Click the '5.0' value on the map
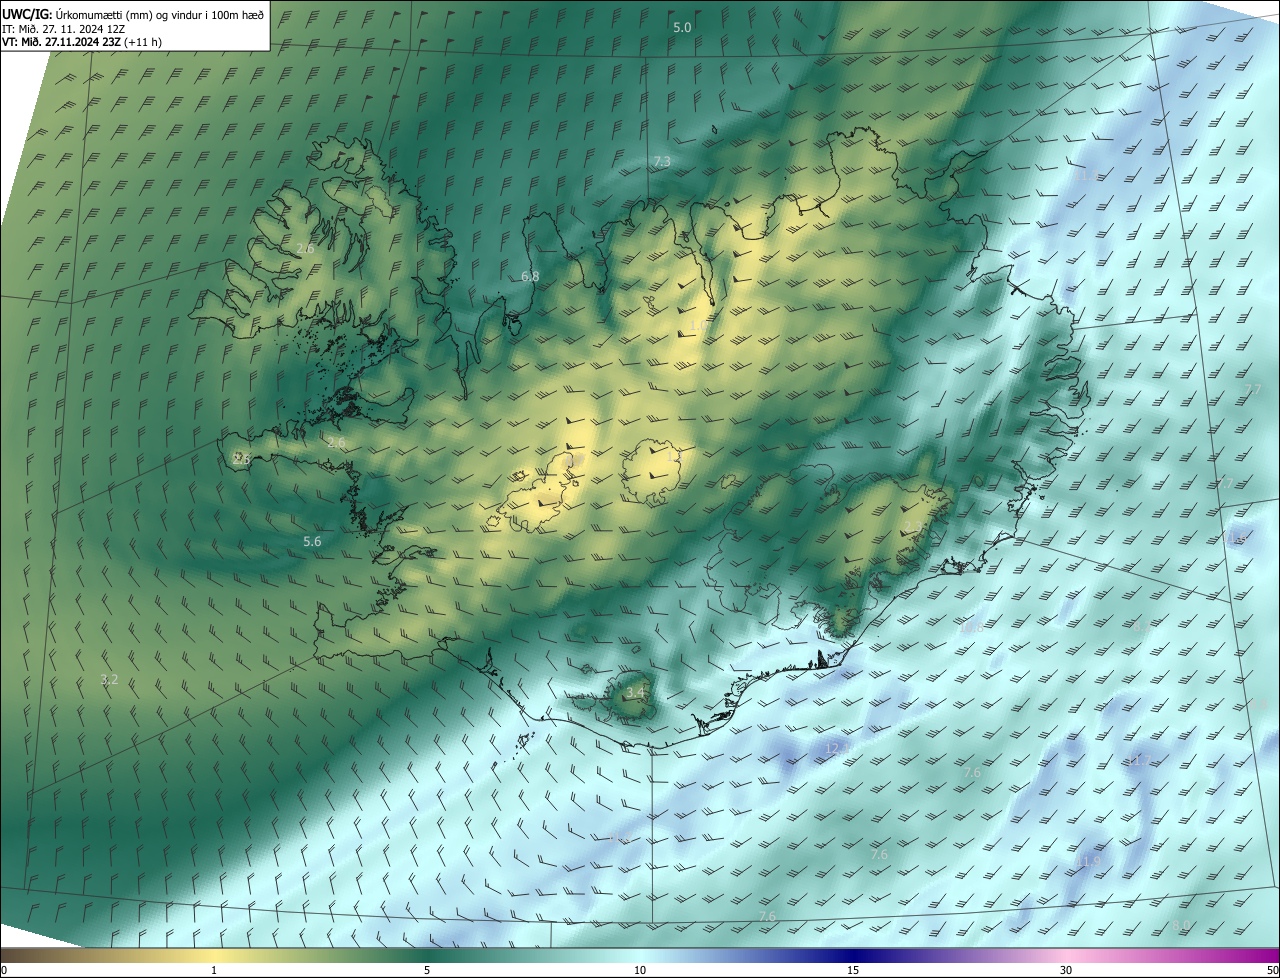 pyautogui.click(x=682, y=28)
